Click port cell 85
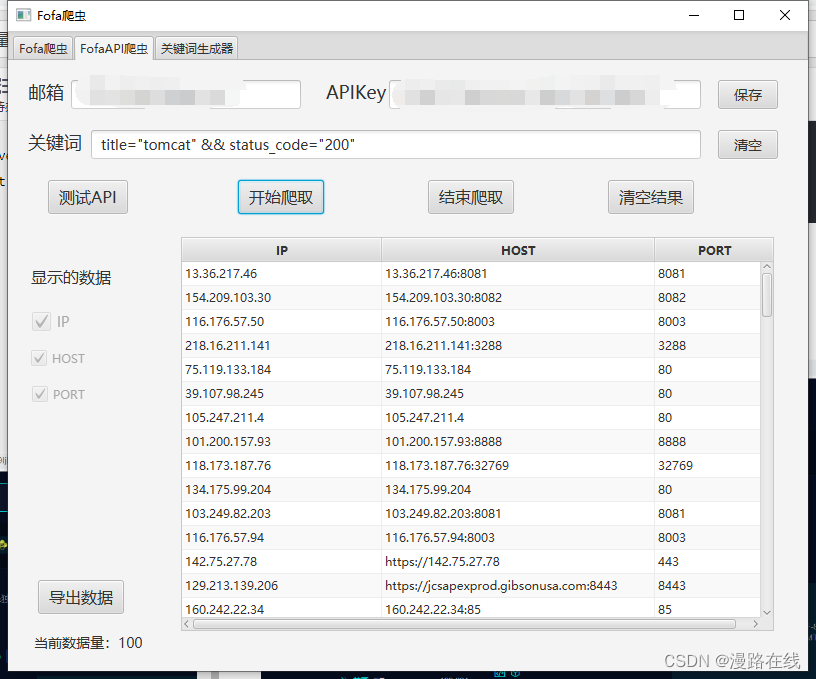This screenshot has height=679, width=816. tap(707, 608)
